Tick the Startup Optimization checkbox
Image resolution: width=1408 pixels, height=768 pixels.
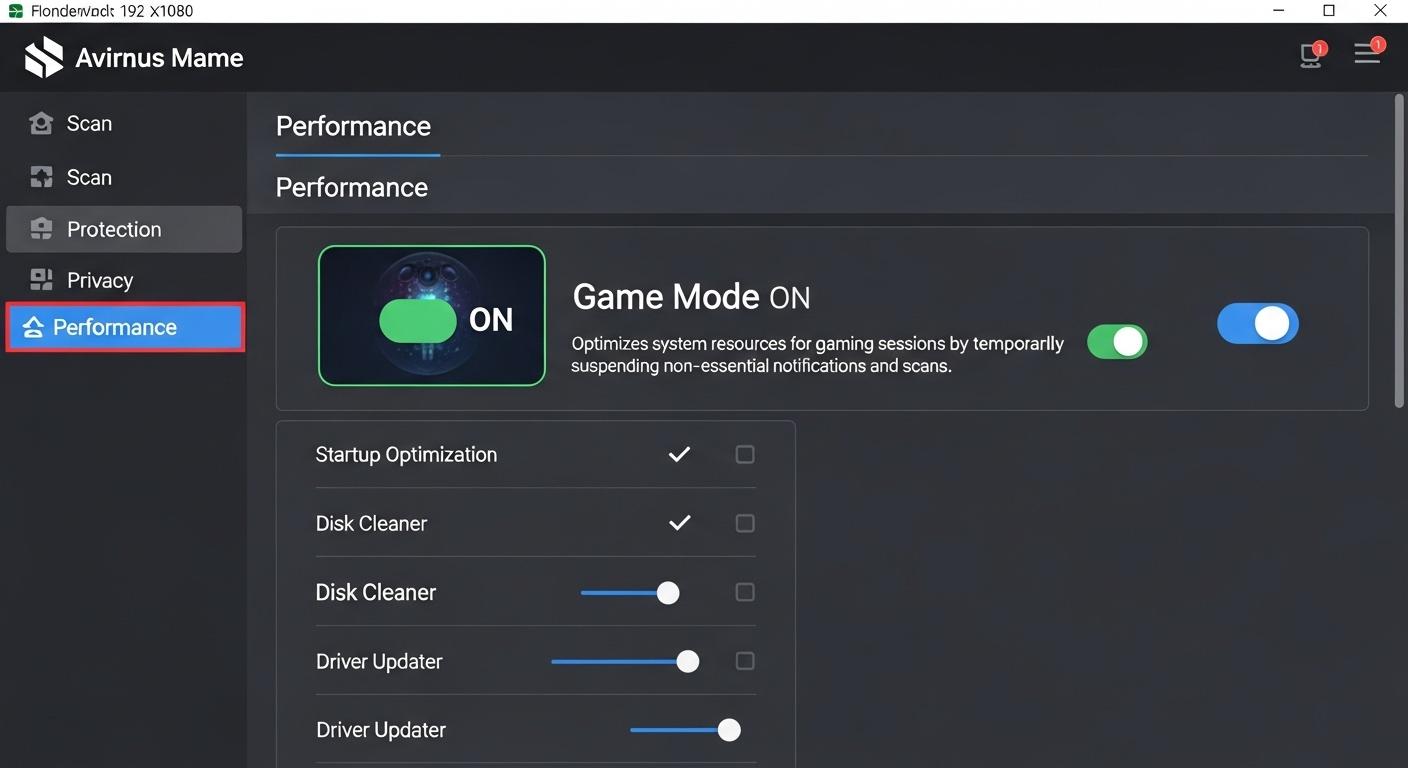pyautogui.click(x=745, y=455)
